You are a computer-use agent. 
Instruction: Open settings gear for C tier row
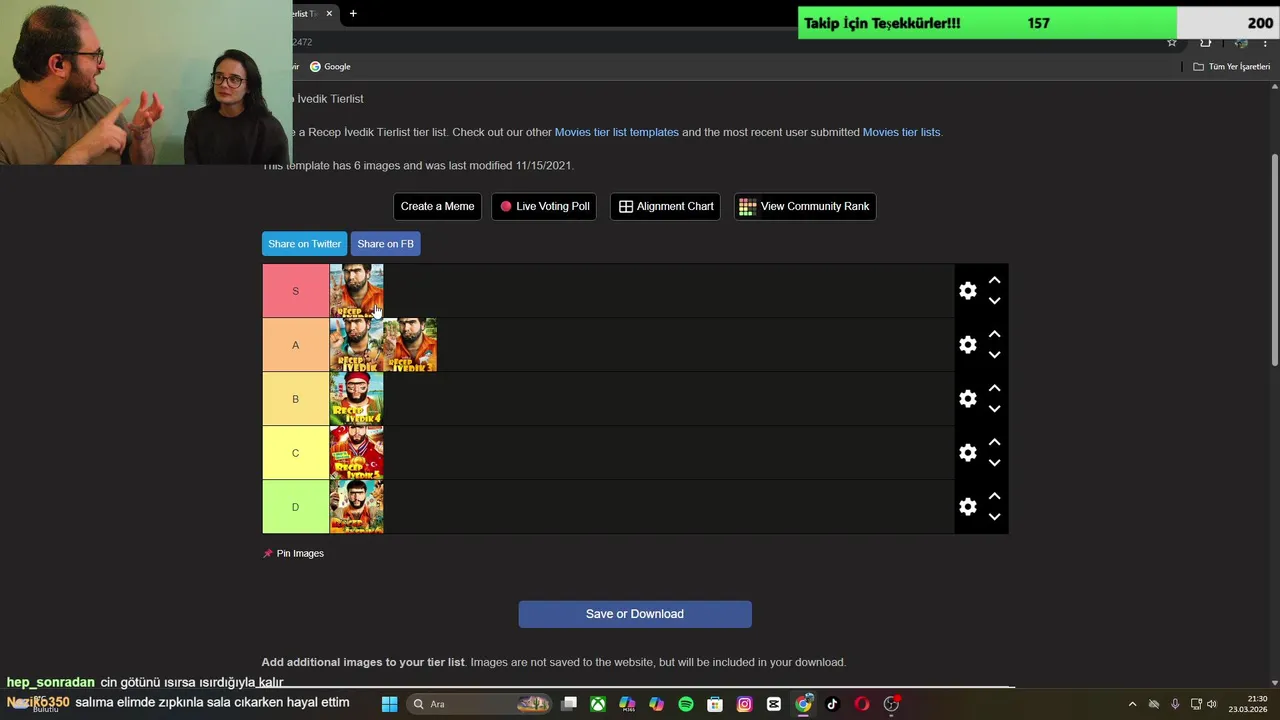[967, 453]
